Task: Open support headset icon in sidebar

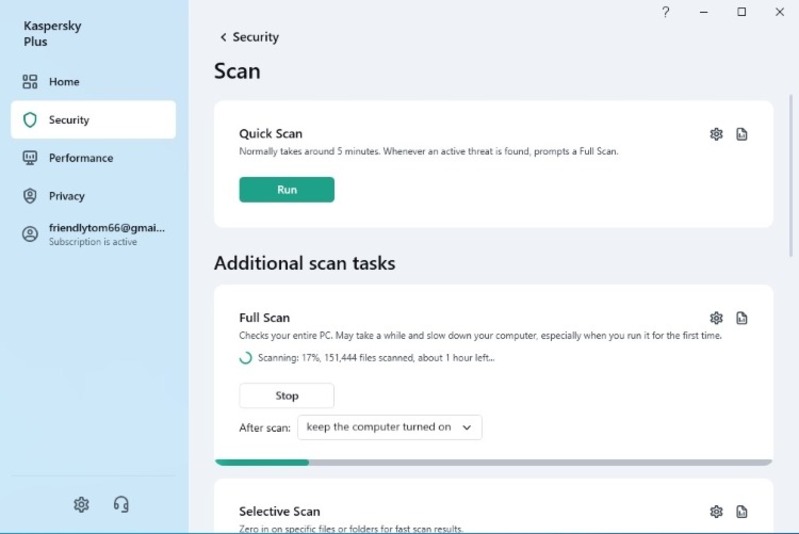Action: pos(121,504)
